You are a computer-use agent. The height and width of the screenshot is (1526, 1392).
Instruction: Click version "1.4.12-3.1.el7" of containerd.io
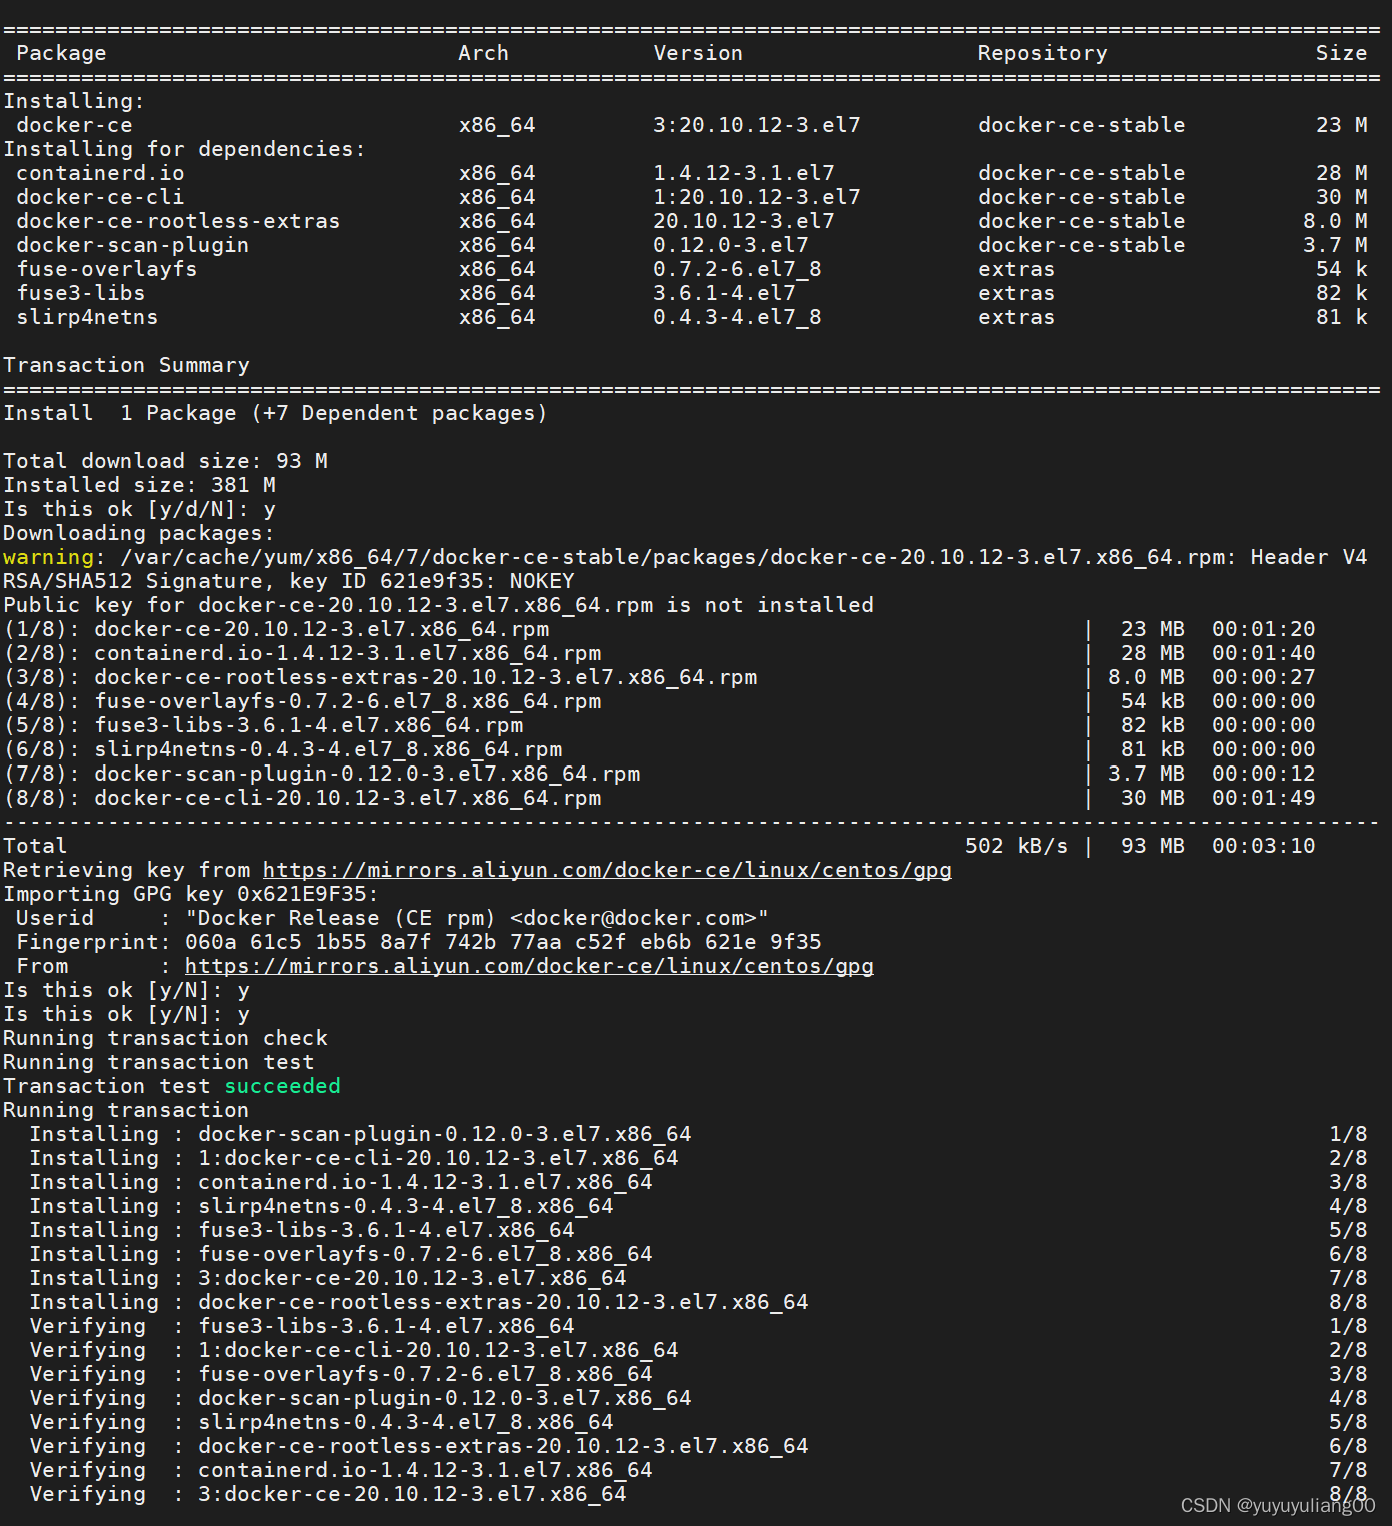744,173
